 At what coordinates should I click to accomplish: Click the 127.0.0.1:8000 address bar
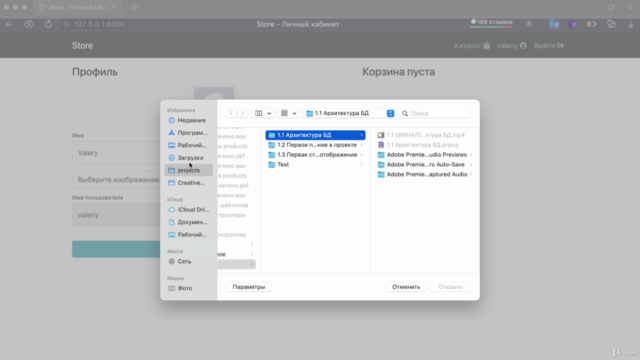[100, 24]
